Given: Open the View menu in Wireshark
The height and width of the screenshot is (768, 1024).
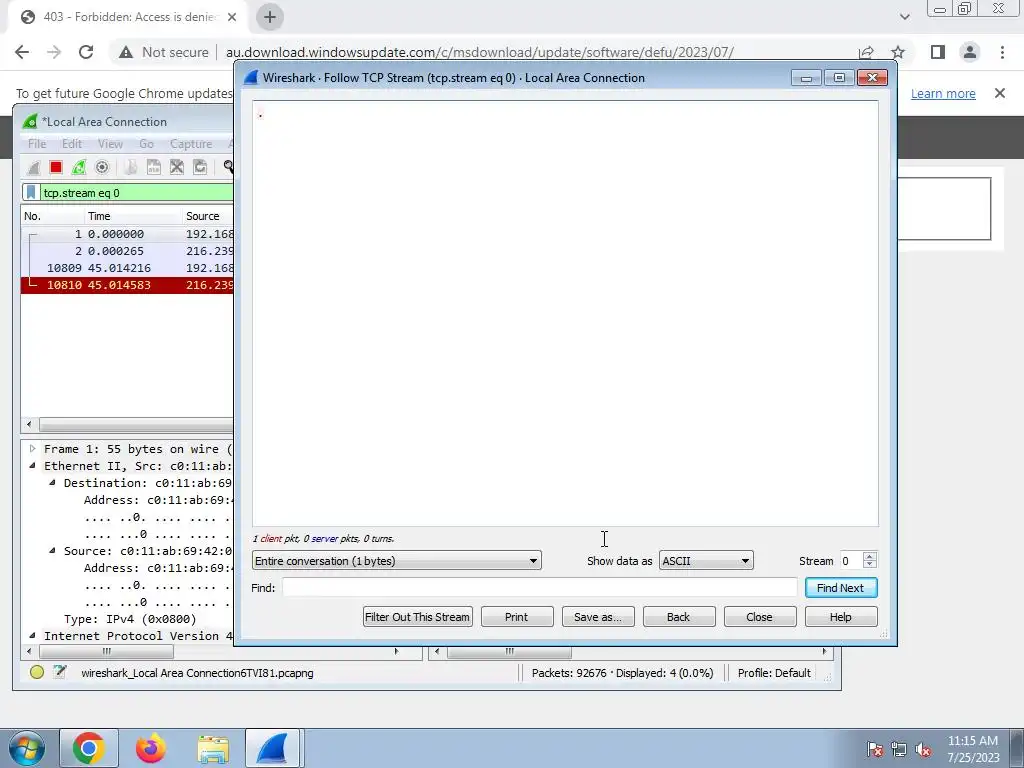Looking at the screenshot, I should click(x=110, y=144).
